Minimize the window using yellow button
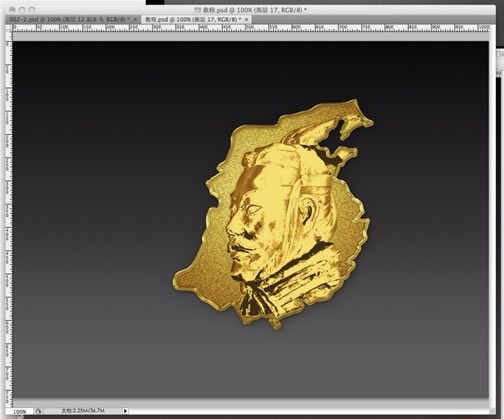This screenshot has width=504, height=419. pyautogui.click(x=22, y=10)
